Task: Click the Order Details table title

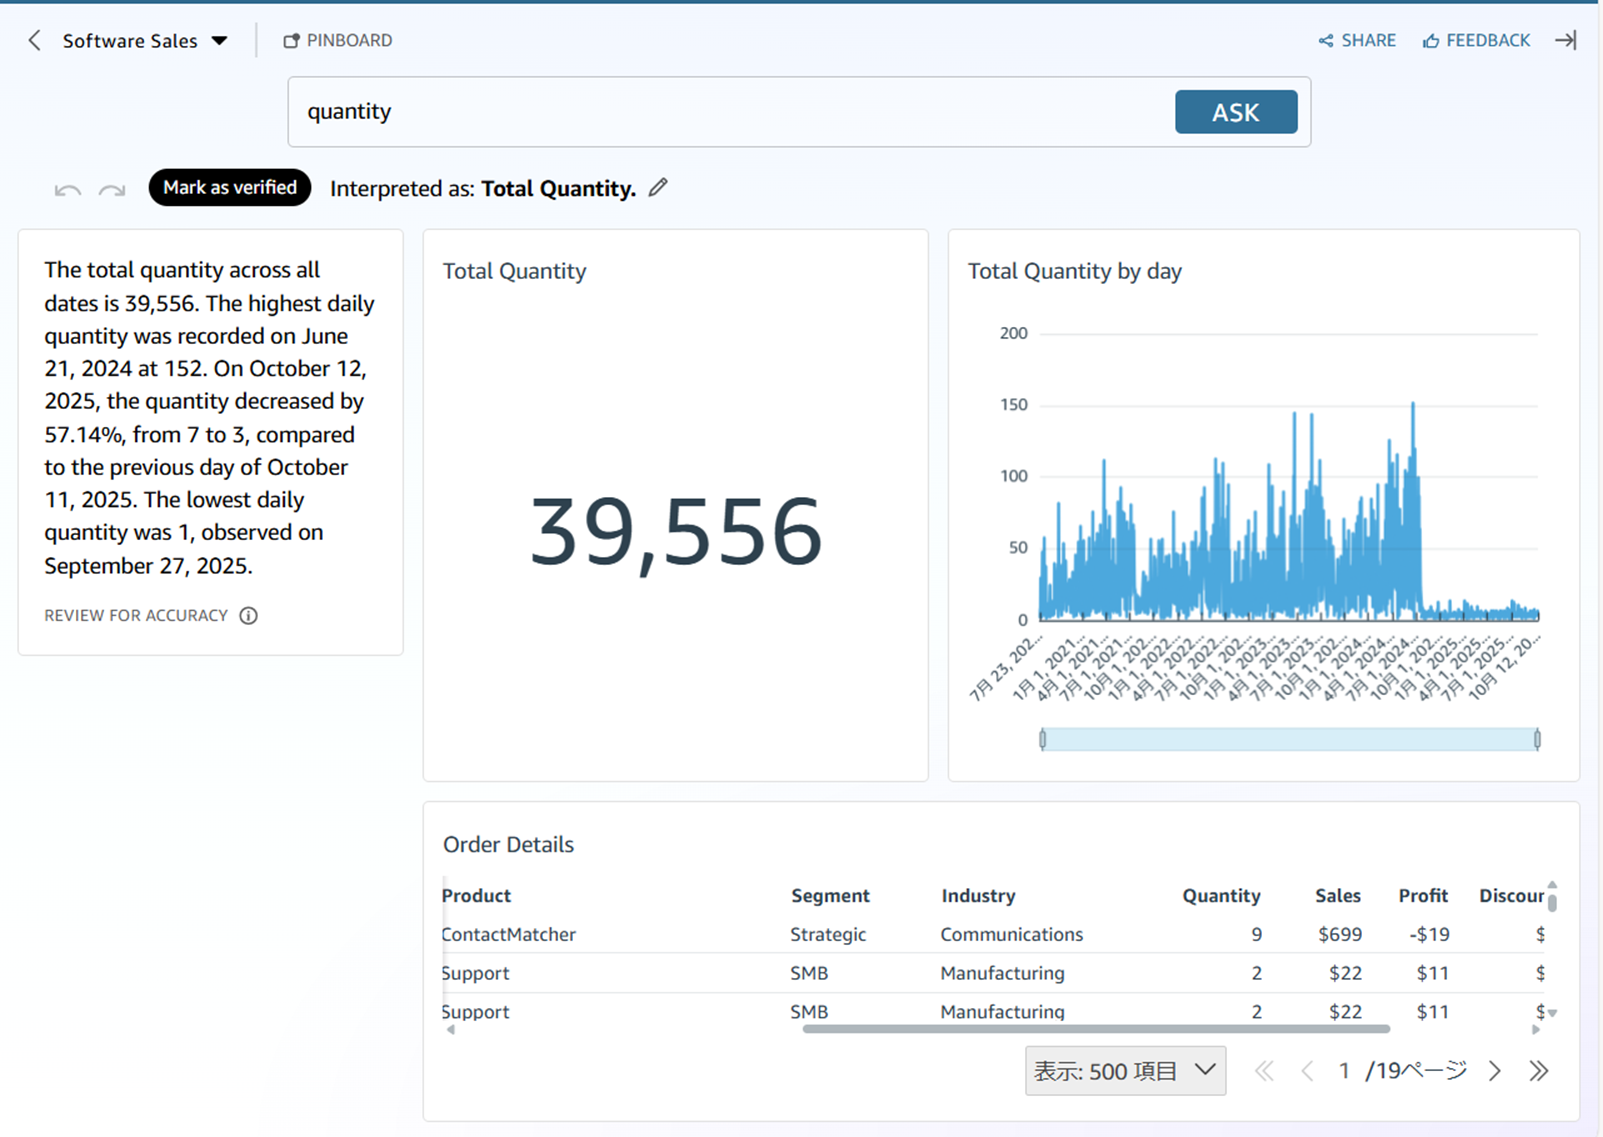Action: (x=508, y=844)
